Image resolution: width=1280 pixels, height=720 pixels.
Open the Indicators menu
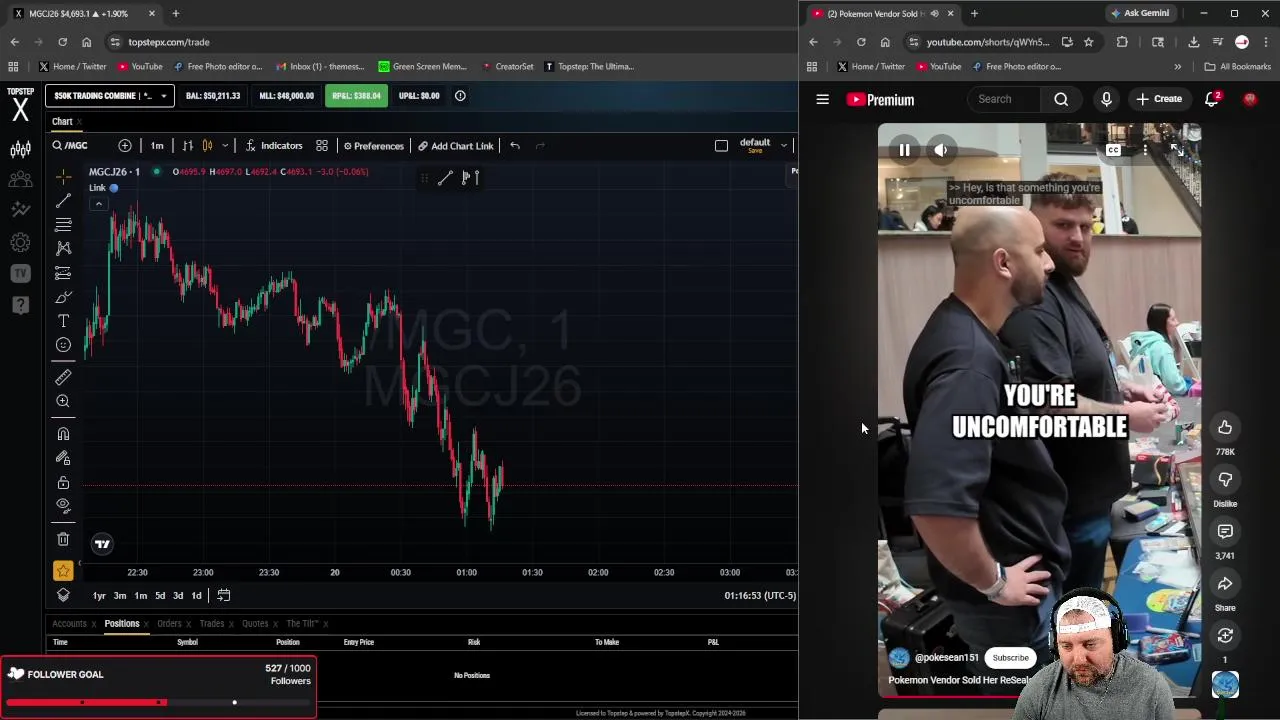274,146
